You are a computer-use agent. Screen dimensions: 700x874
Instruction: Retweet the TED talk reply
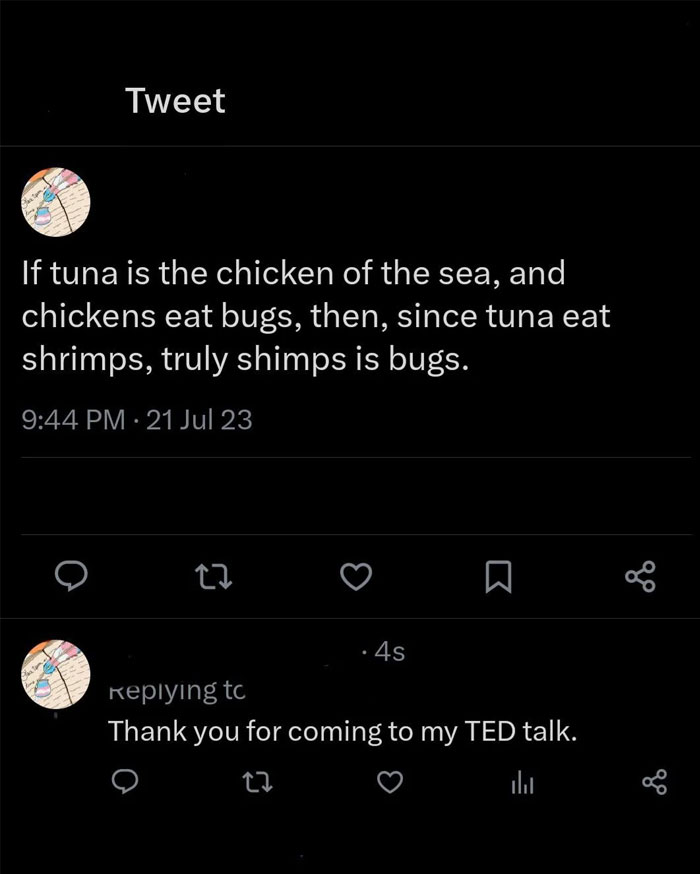point(258,785)
